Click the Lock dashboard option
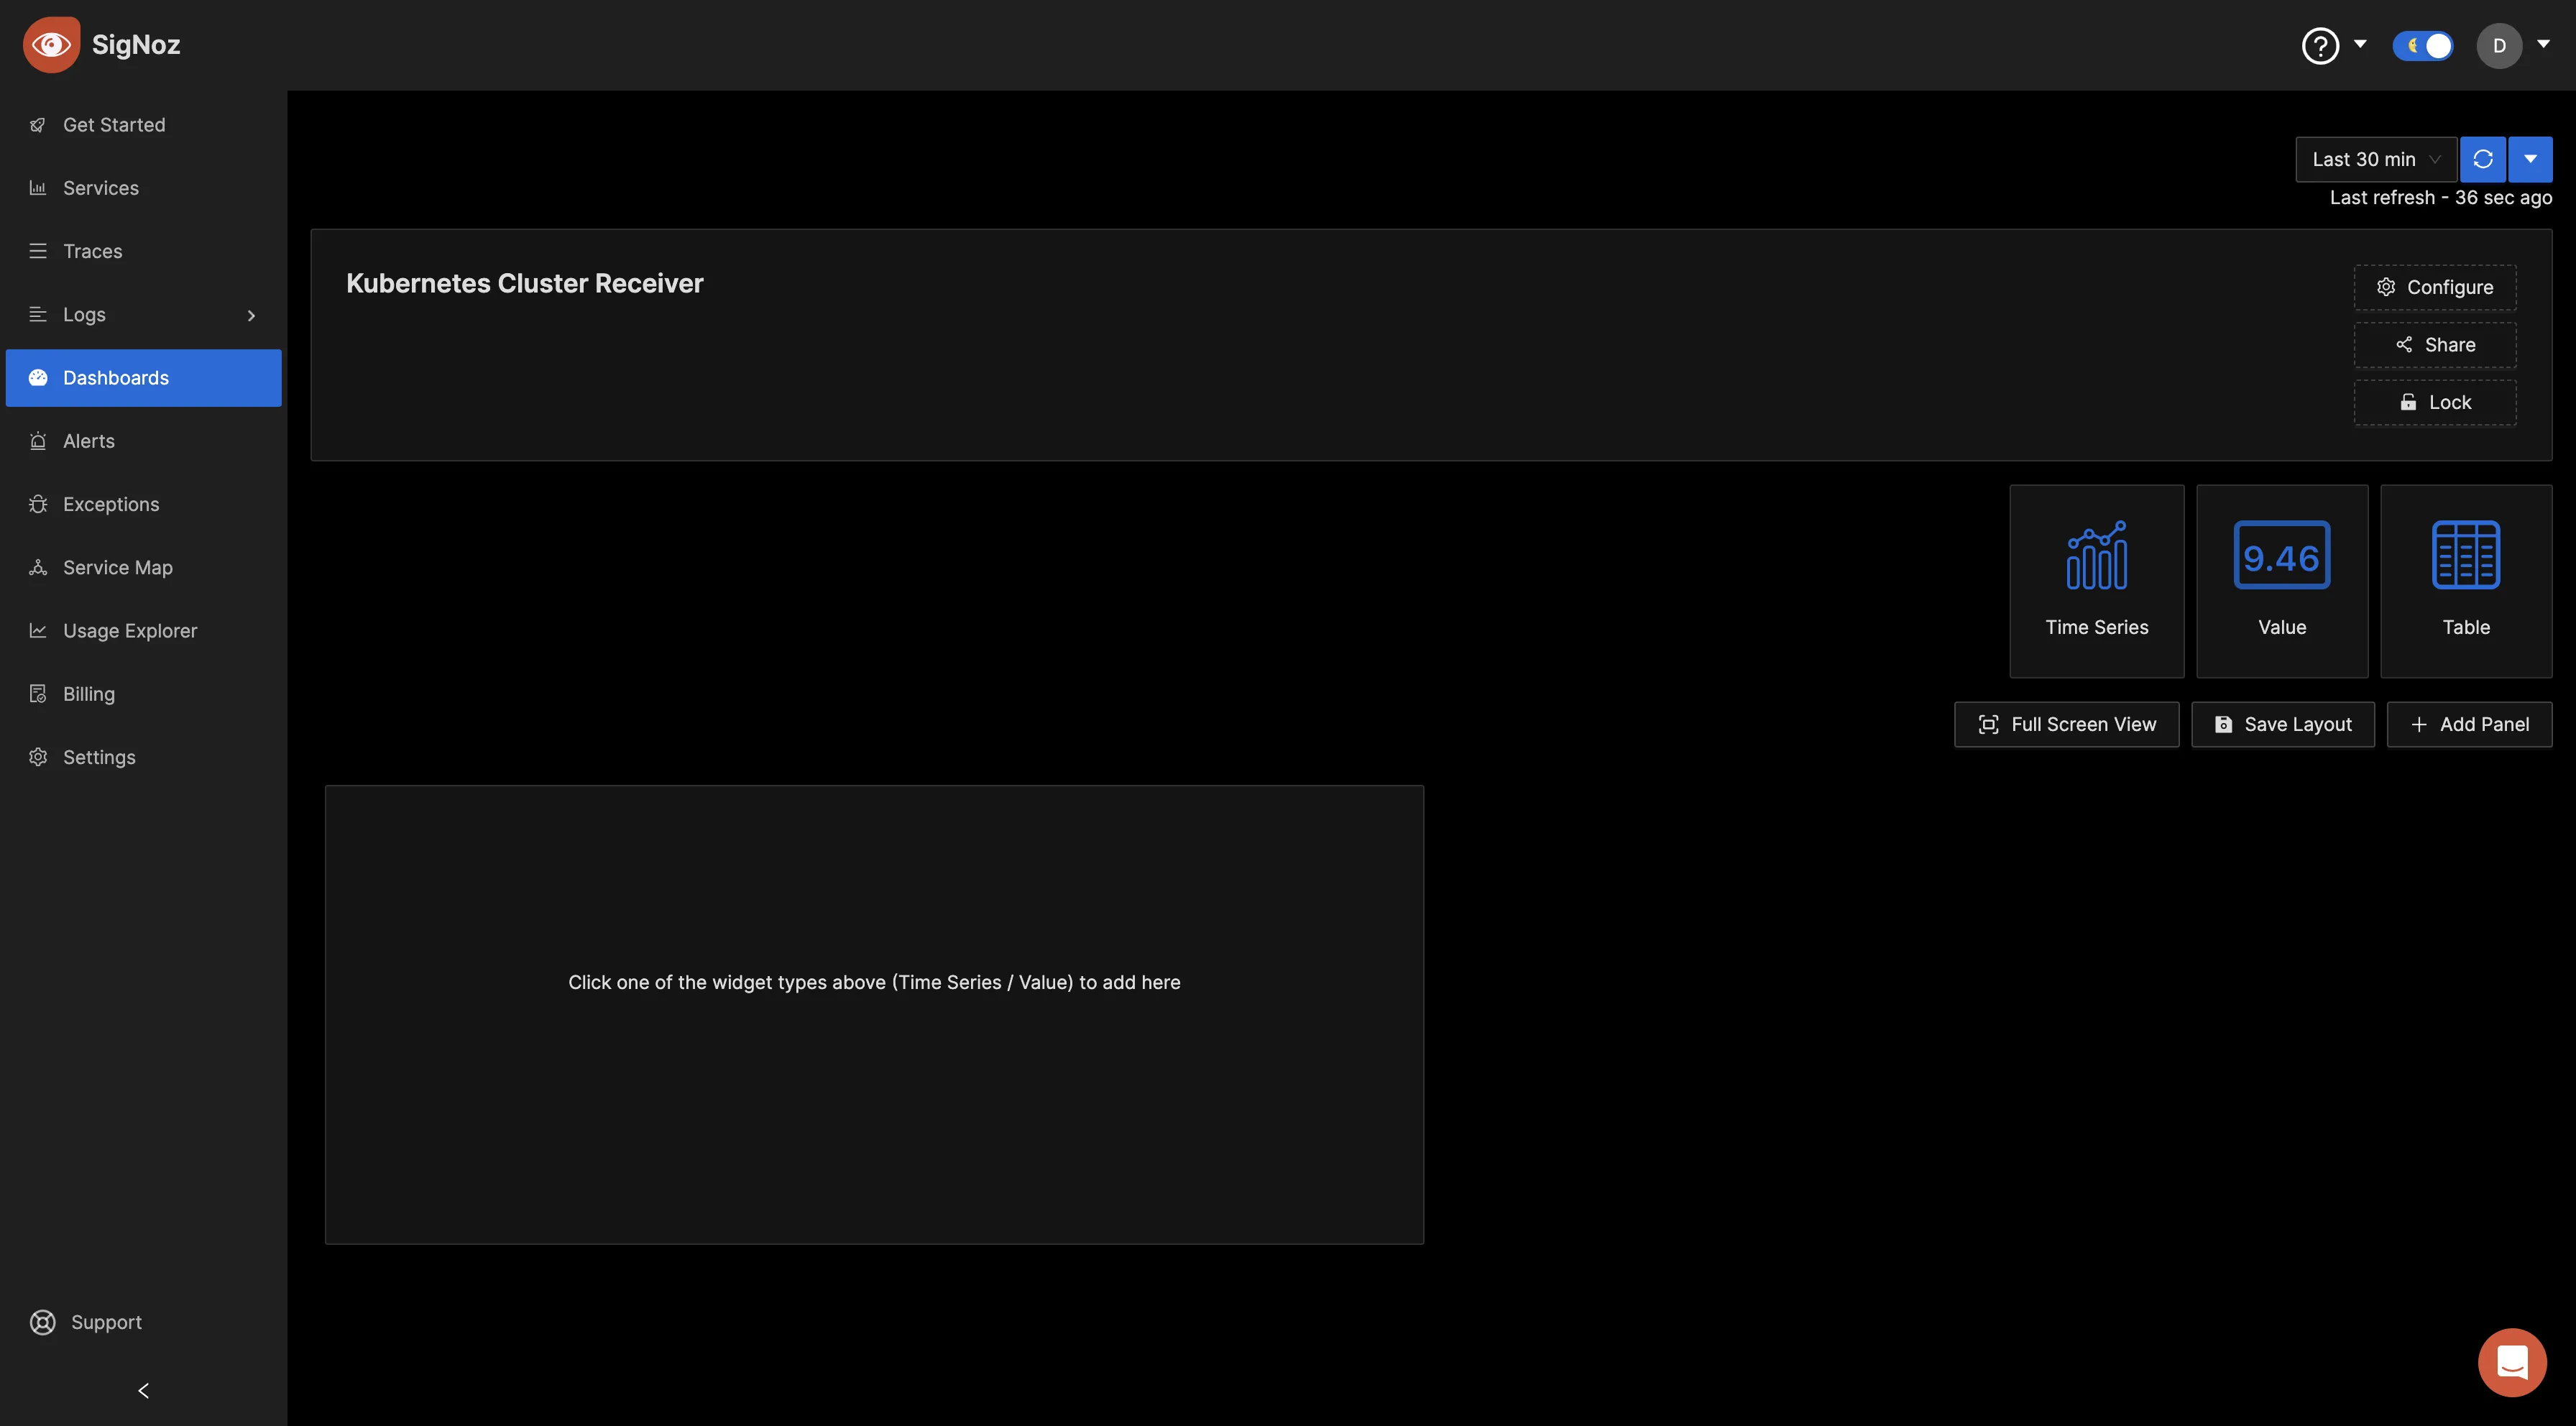The height and width of the screenshot is (1426, 2576). [2436, 402]
